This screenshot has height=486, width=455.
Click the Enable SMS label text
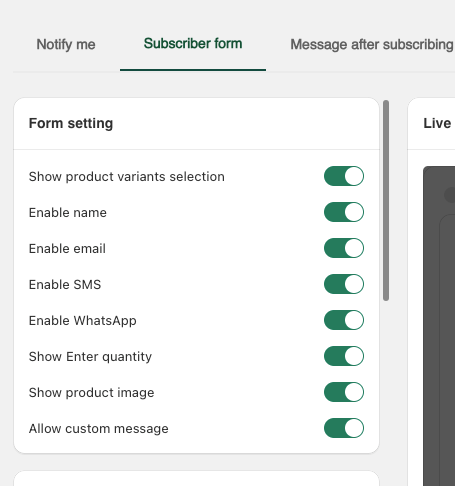click(65, 285)
